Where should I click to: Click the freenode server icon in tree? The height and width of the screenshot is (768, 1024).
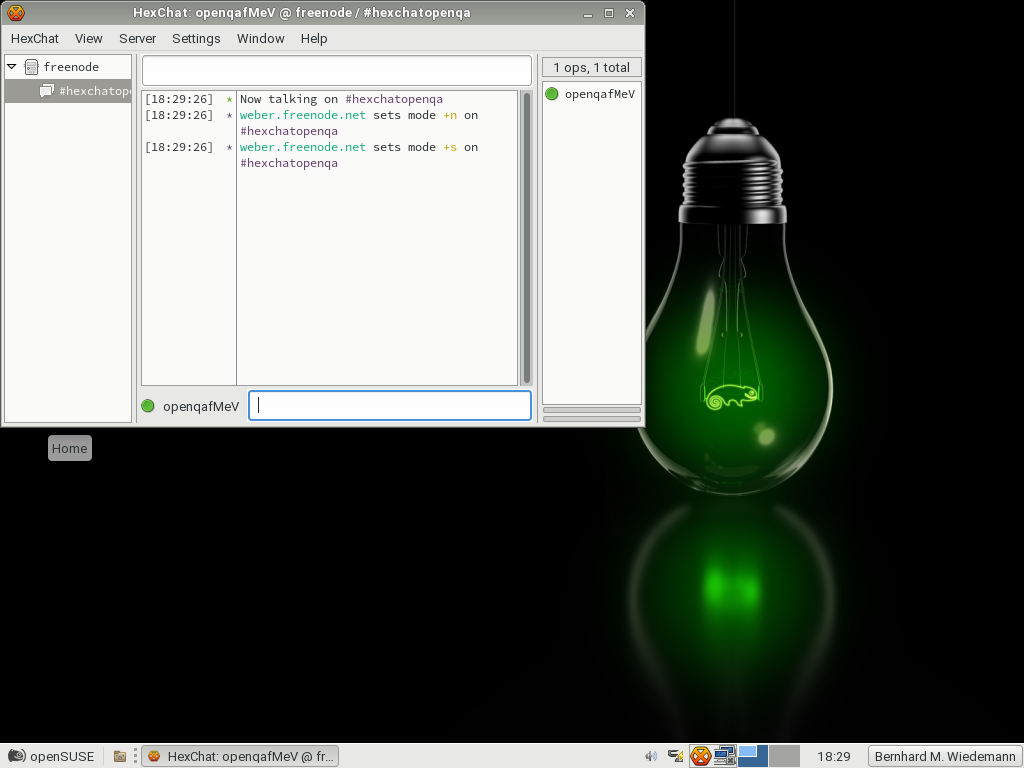[x=31, y=67]
